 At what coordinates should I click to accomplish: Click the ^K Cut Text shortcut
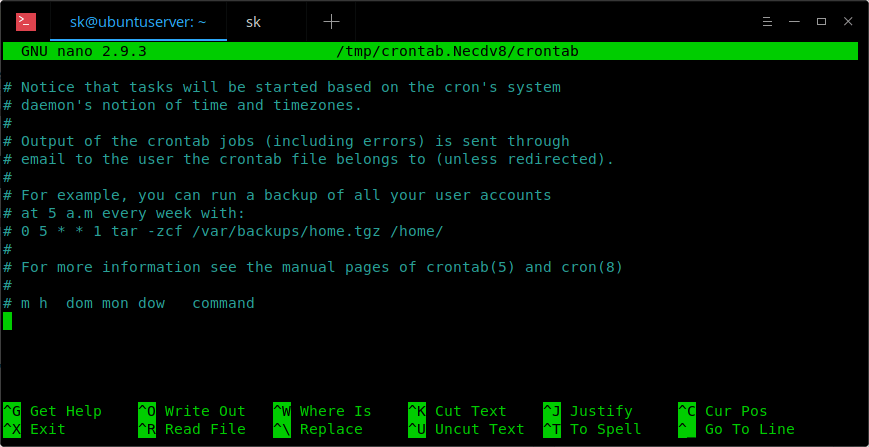coord(457,411)
